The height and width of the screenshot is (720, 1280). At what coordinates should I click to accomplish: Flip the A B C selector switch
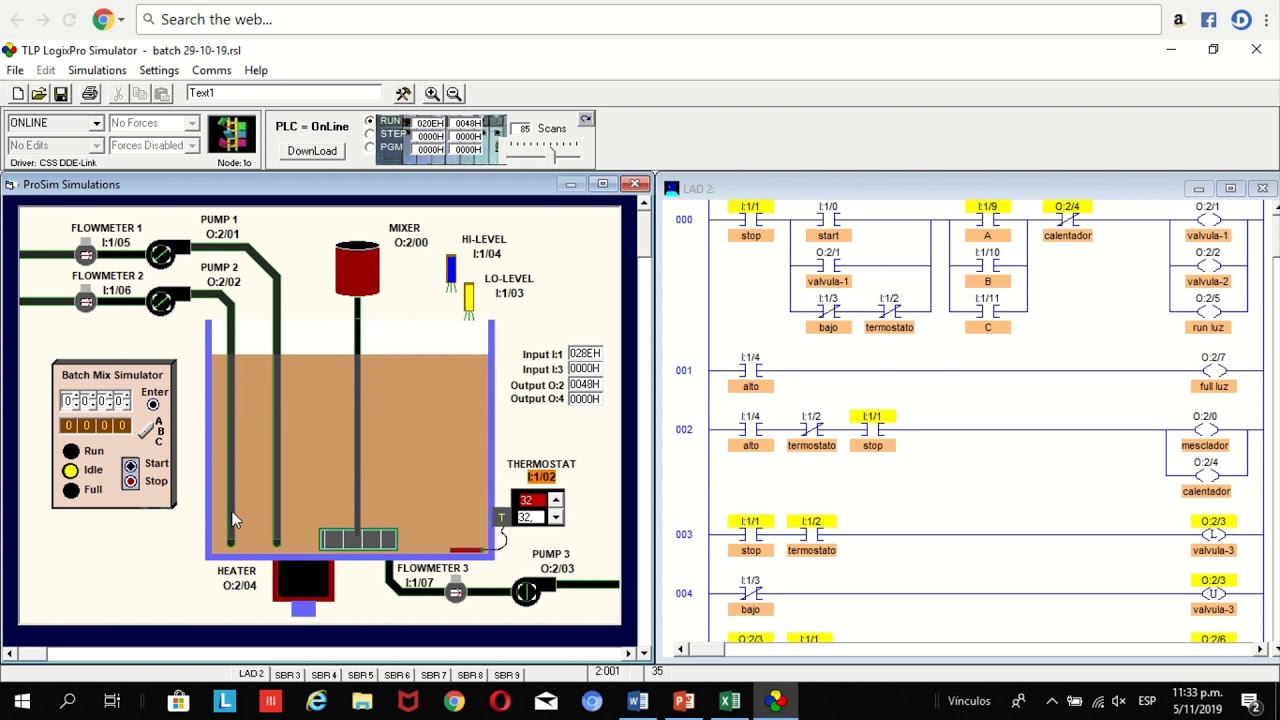click(147, 430)
